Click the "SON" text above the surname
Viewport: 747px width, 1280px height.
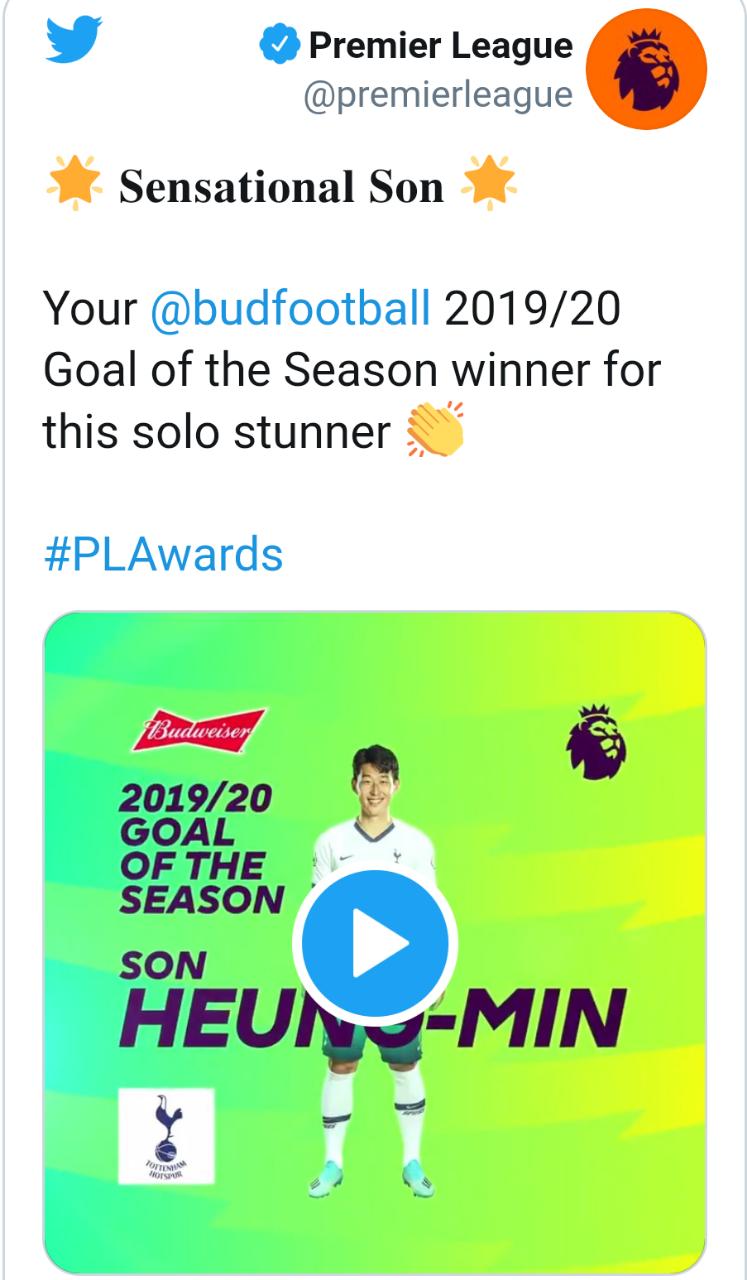pos(162,966)
